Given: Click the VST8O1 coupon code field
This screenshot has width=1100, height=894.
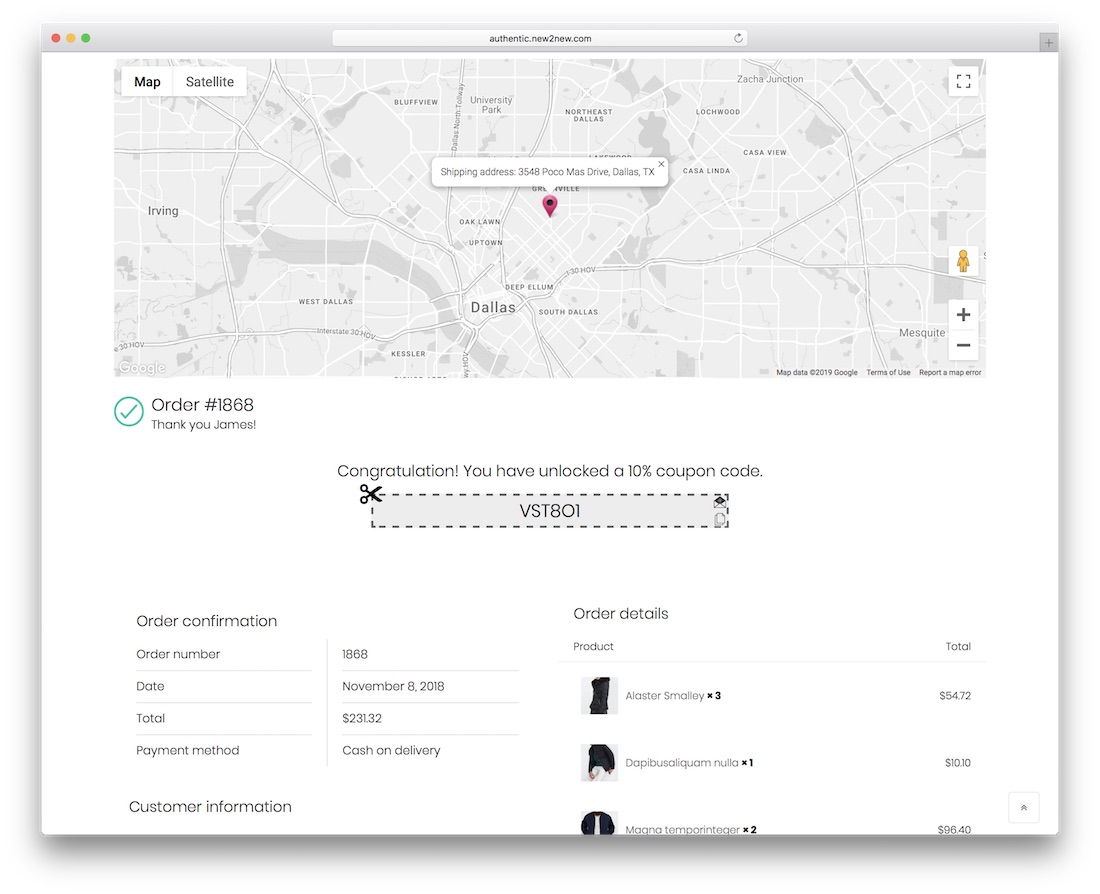Looking at the screenshot, I should tap(549, 511).
